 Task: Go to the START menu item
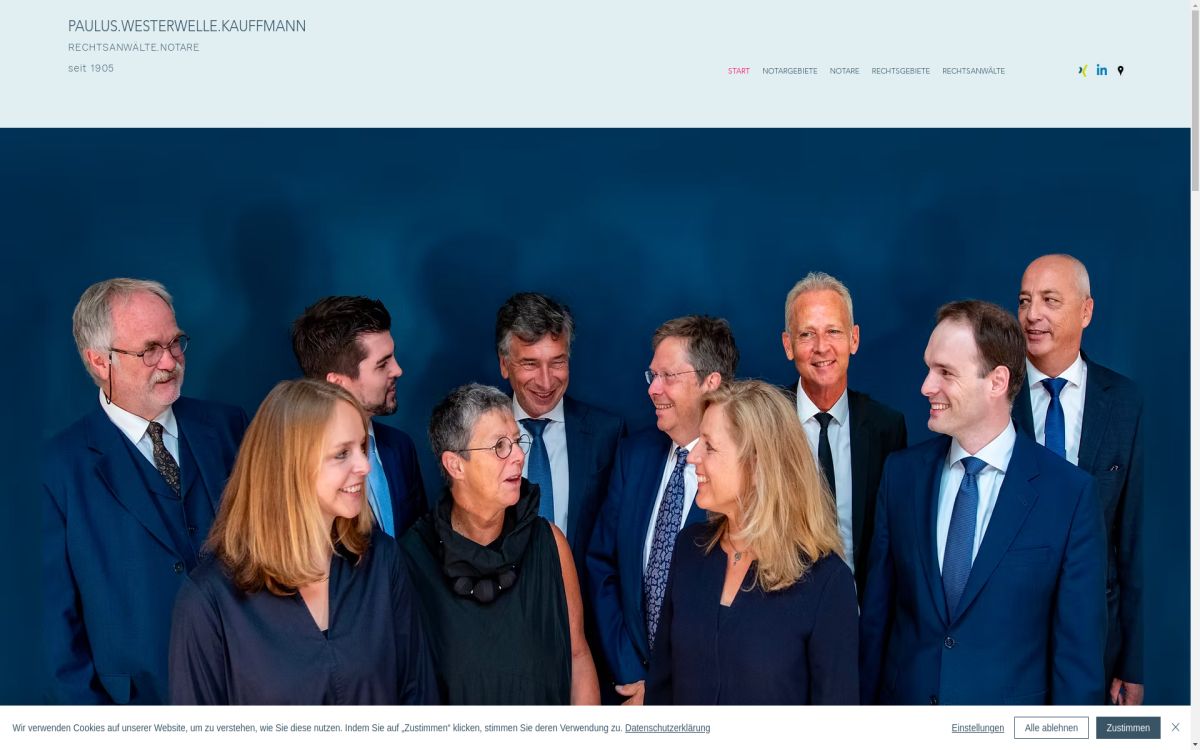tap(738, 71)
